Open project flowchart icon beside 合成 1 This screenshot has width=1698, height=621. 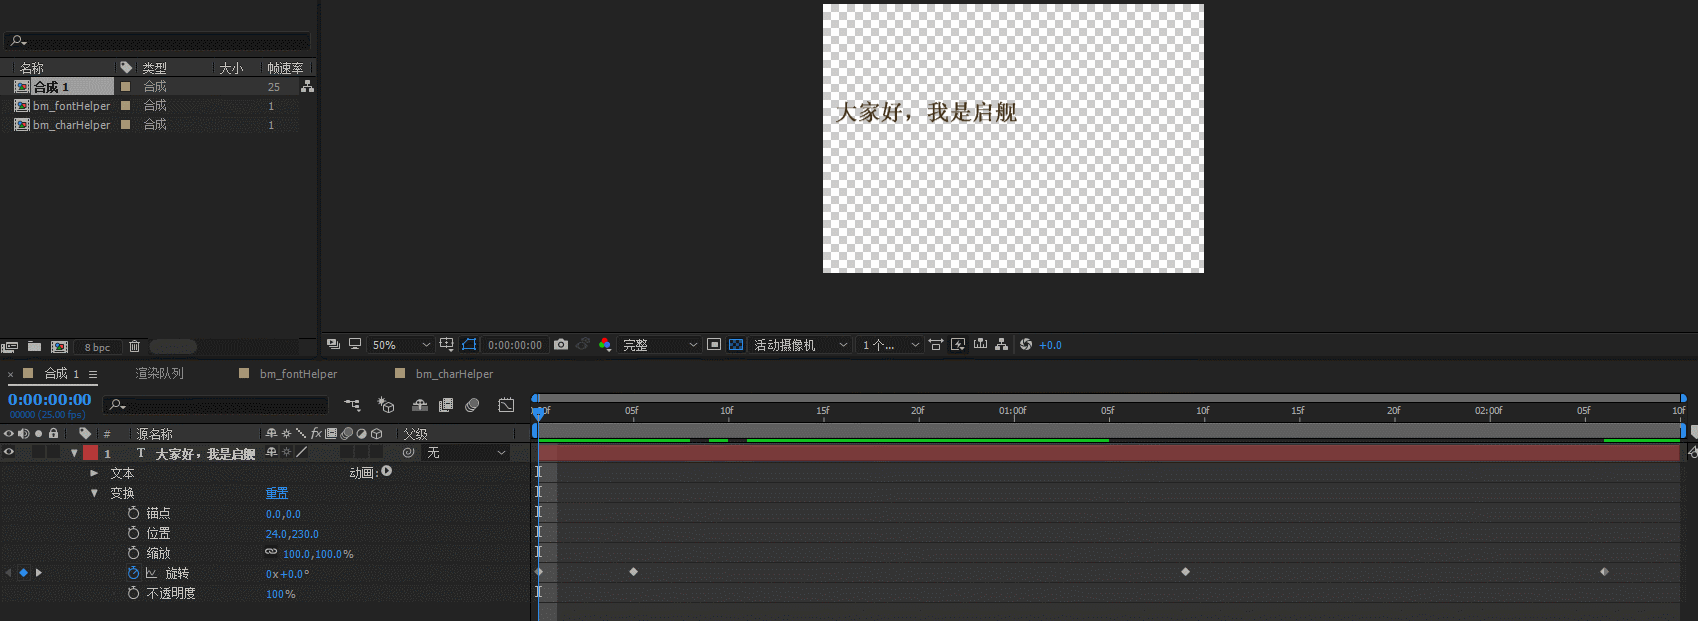(x=307, y=87)
